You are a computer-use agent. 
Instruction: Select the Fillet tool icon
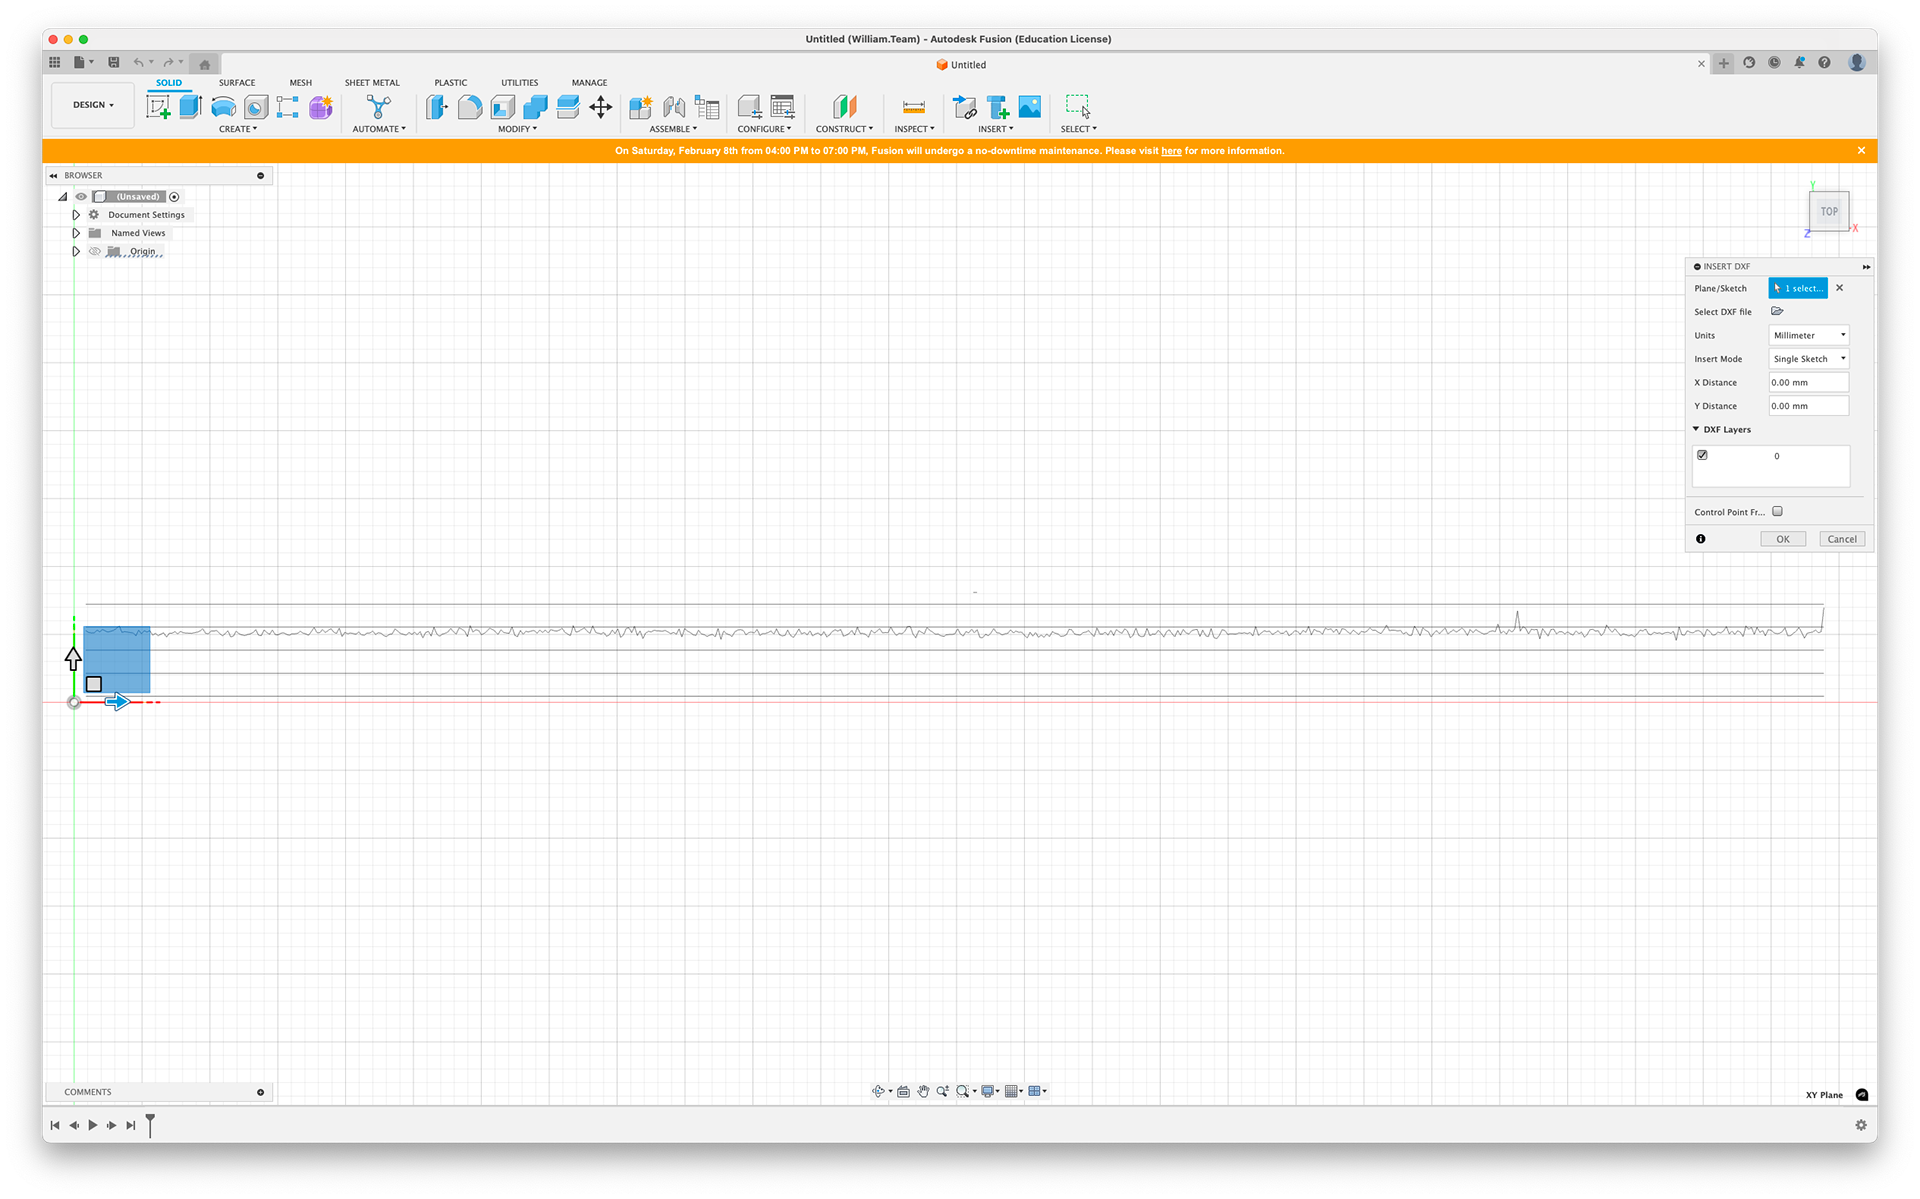[x=470, y=107]
